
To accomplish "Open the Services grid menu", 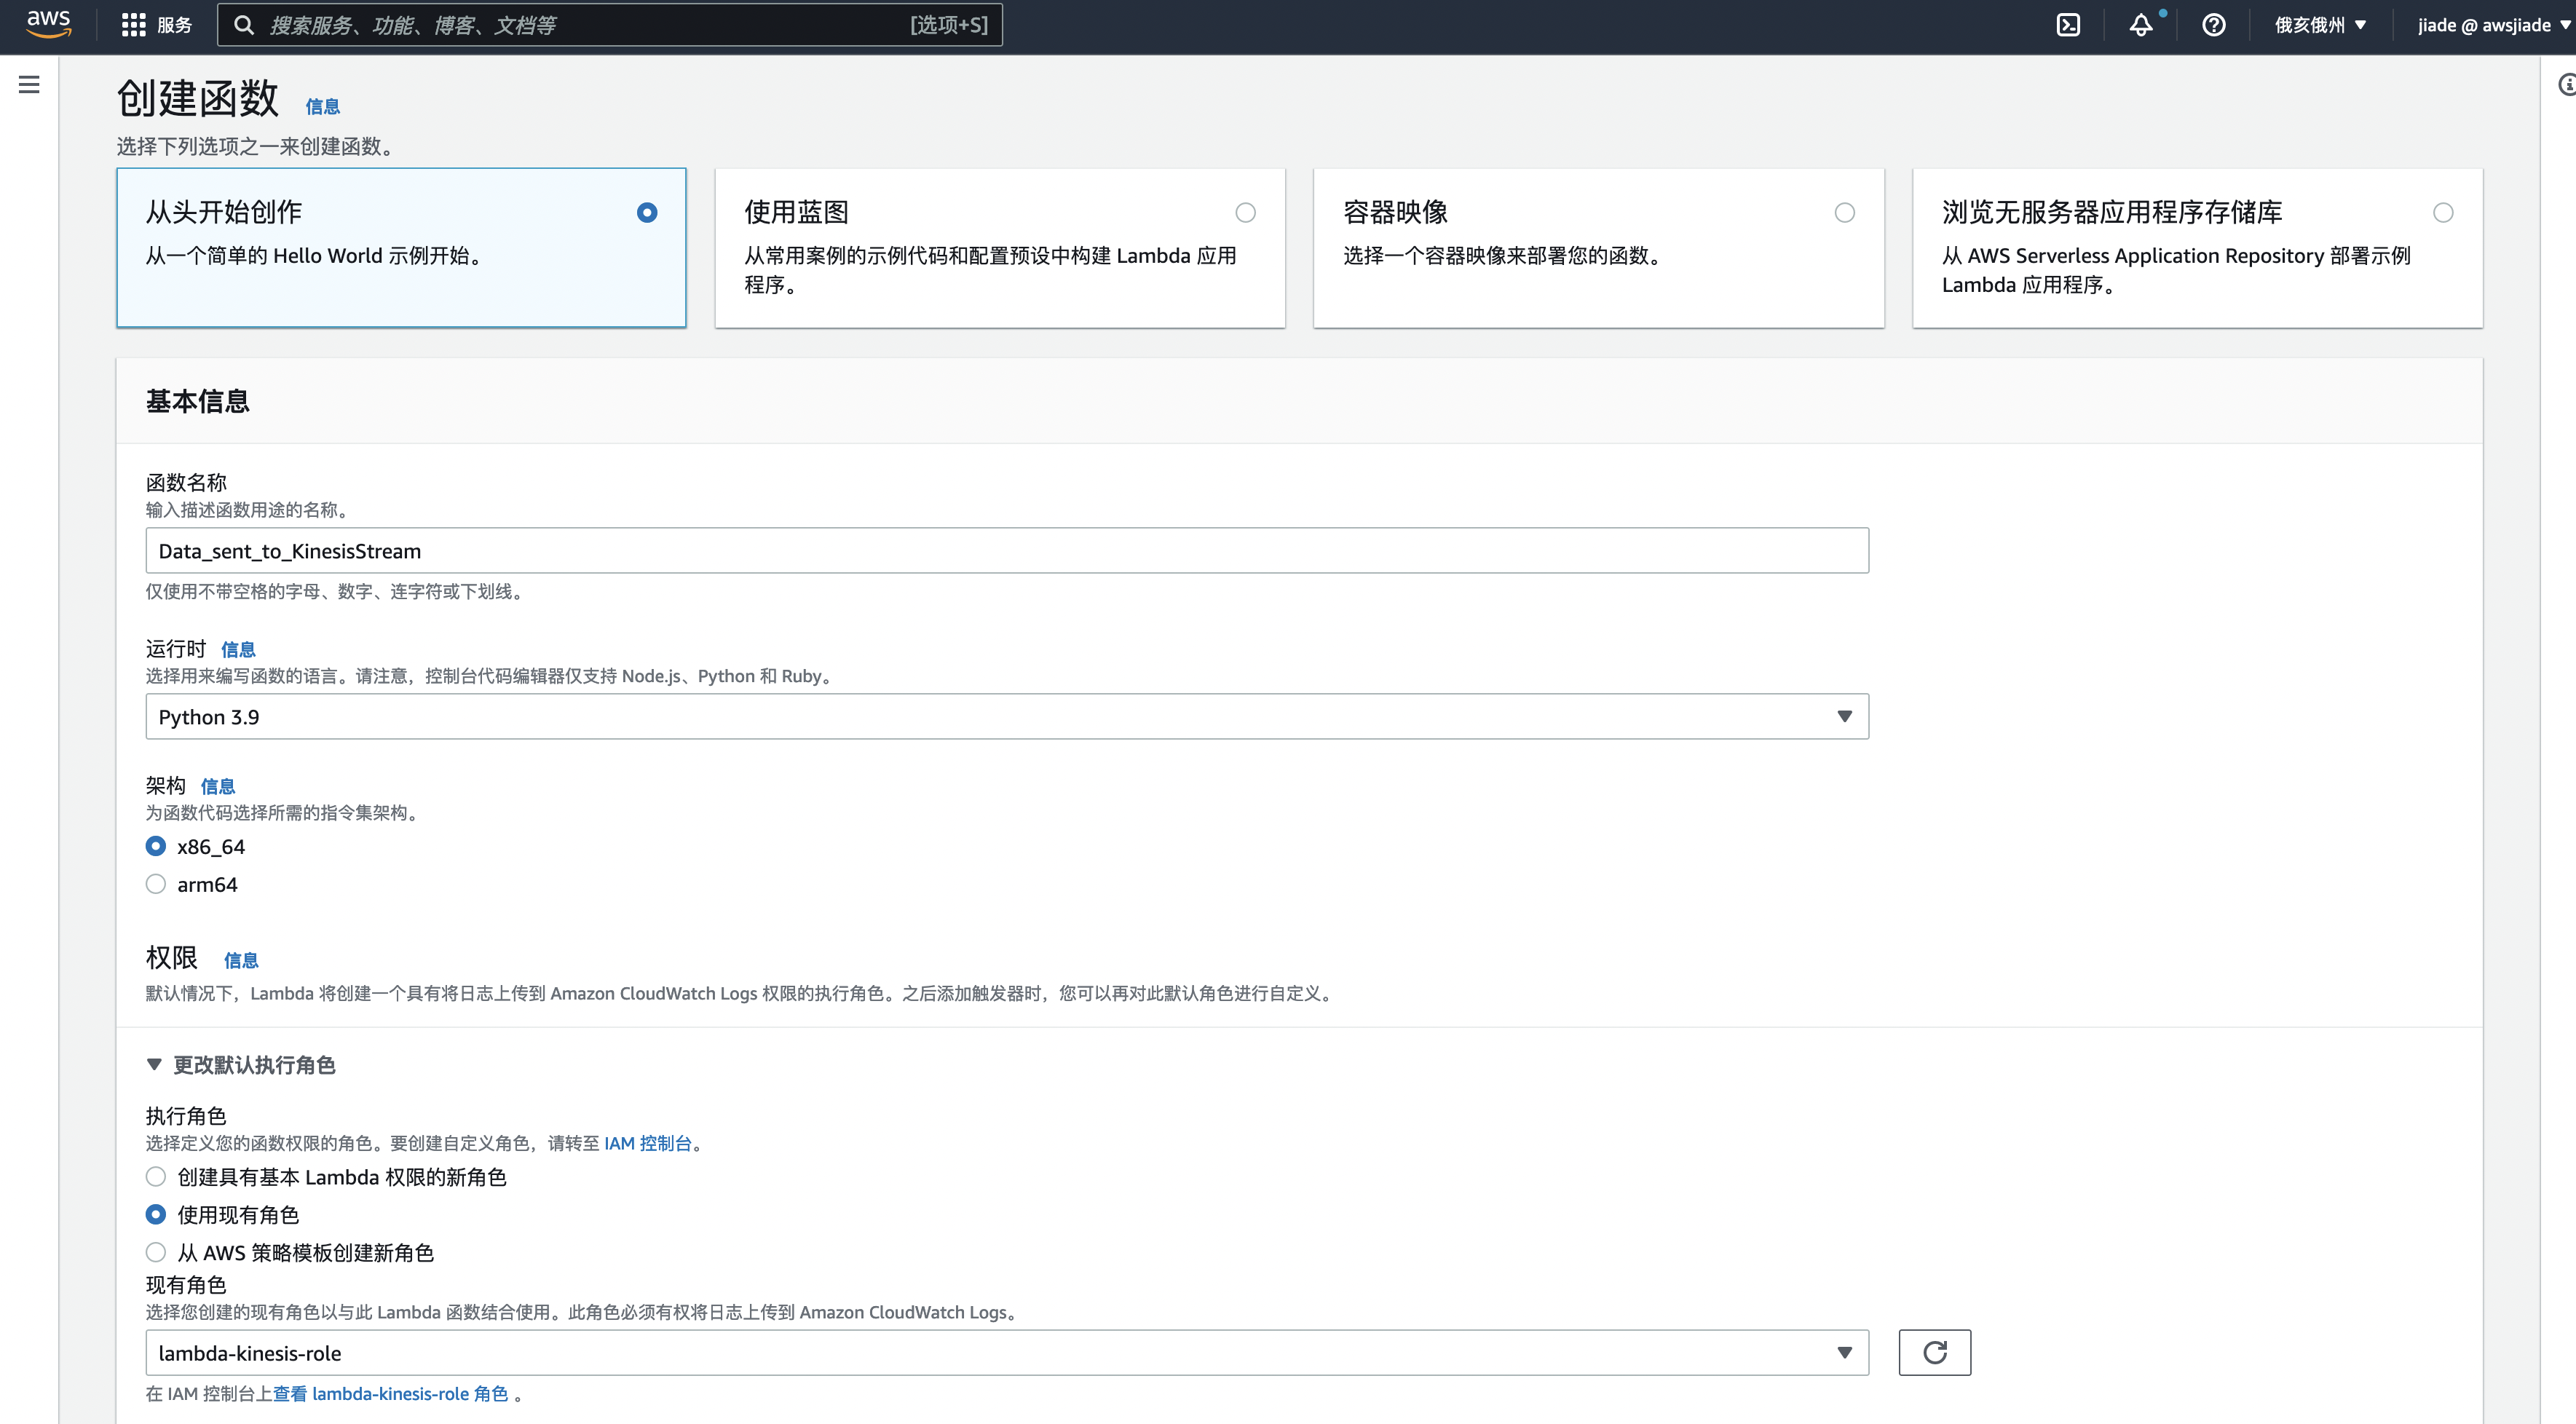I will click(x=133, y=25).
